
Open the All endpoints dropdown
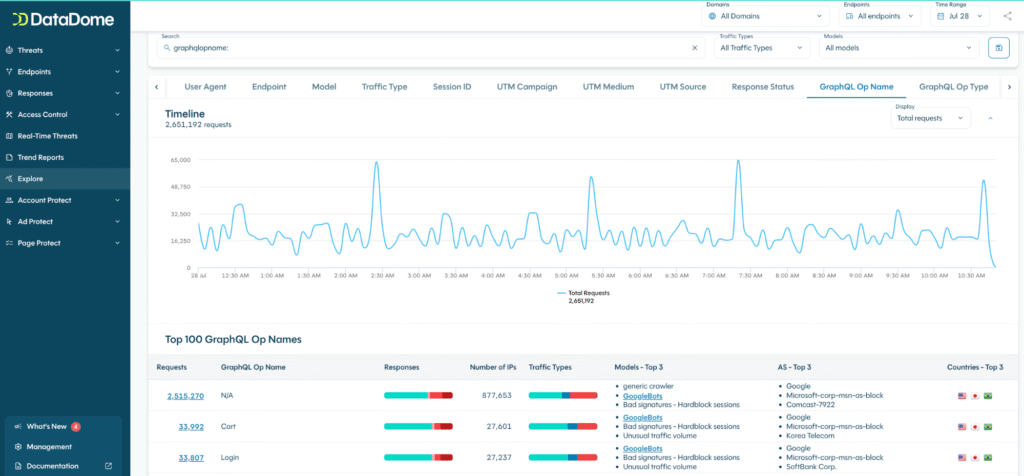(880, 16)
